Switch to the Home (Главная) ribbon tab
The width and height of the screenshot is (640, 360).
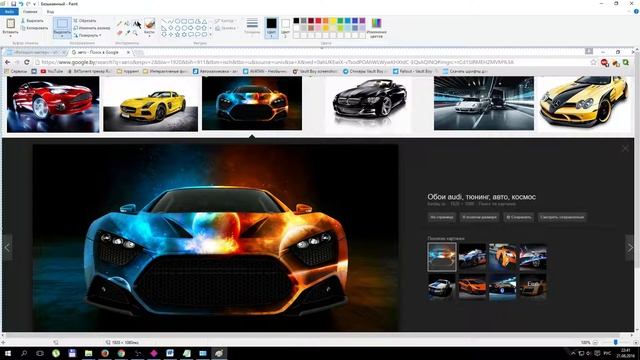30,11
